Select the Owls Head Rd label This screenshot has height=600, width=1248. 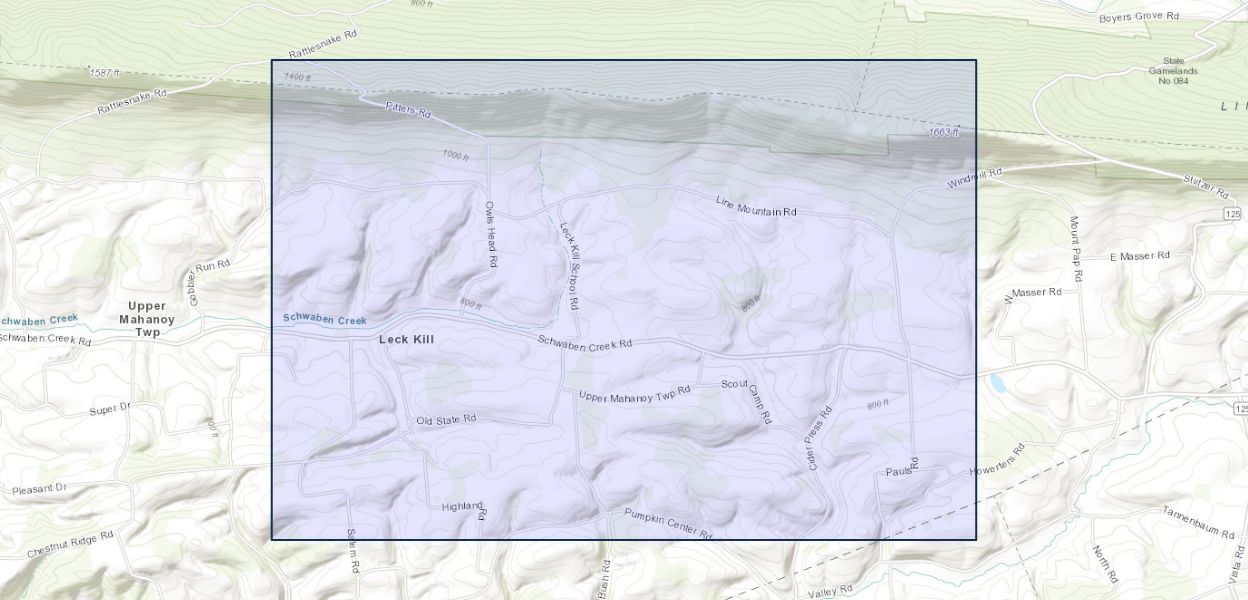(x=491, y=234)
